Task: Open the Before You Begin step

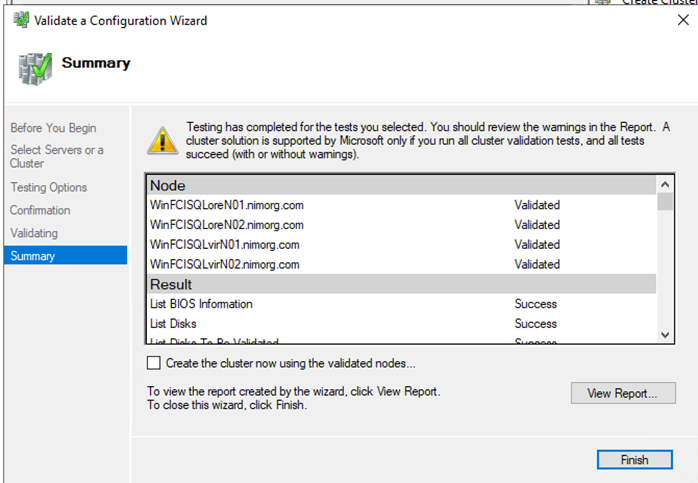Action: point(53,128)
